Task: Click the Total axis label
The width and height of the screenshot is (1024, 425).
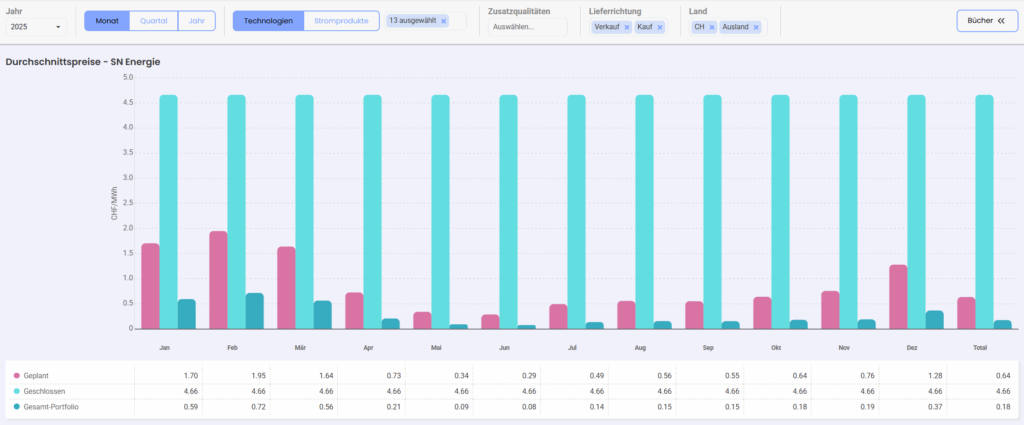Action: coord(980,348)
